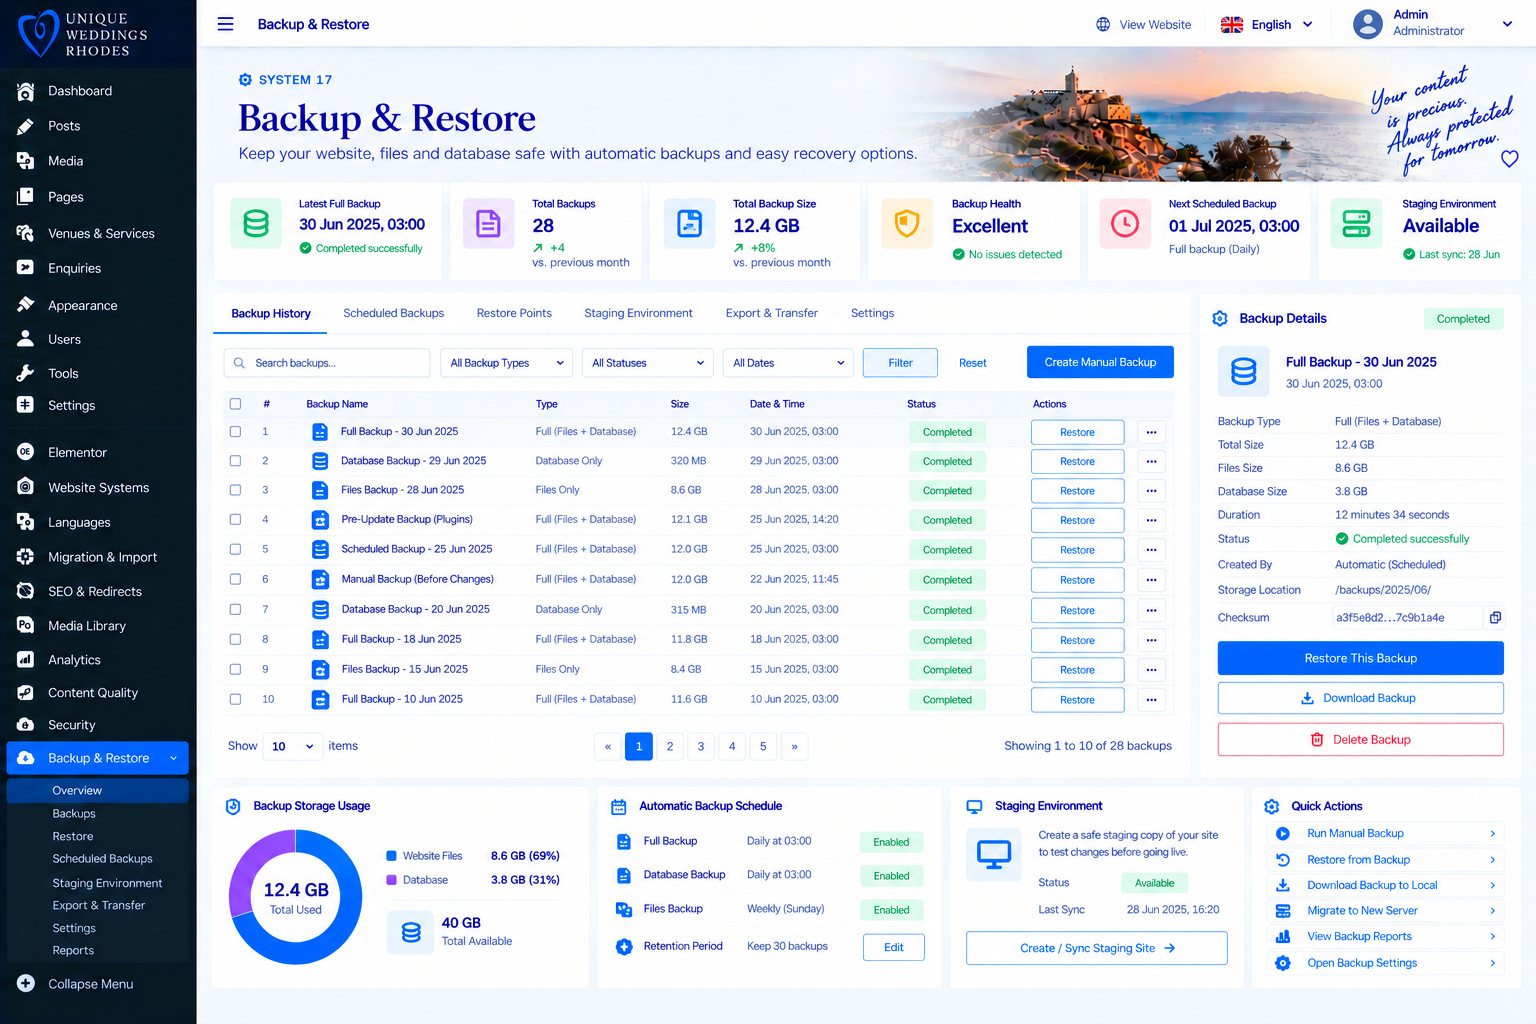Tick the select-all checkbox in table header

click(236, 404)
